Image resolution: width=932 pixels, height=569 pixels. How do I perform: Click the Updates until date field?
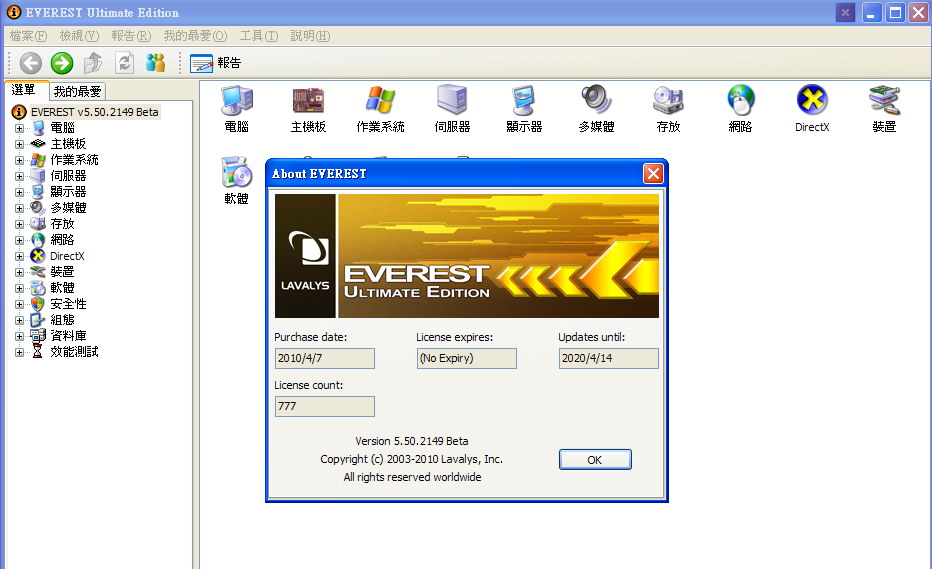[x=608, y=358]
